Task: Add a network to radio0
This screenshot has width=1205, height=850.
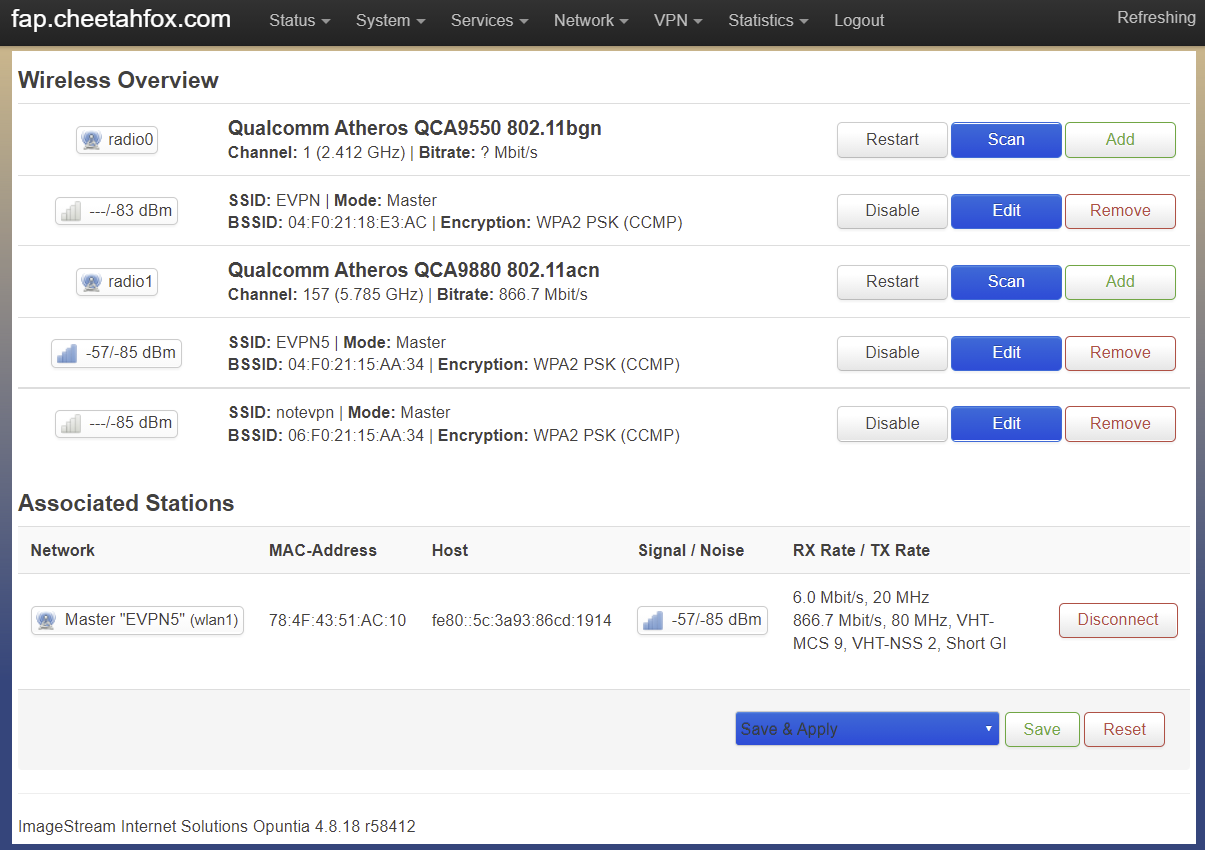Action: click(x=1120, y=140)
